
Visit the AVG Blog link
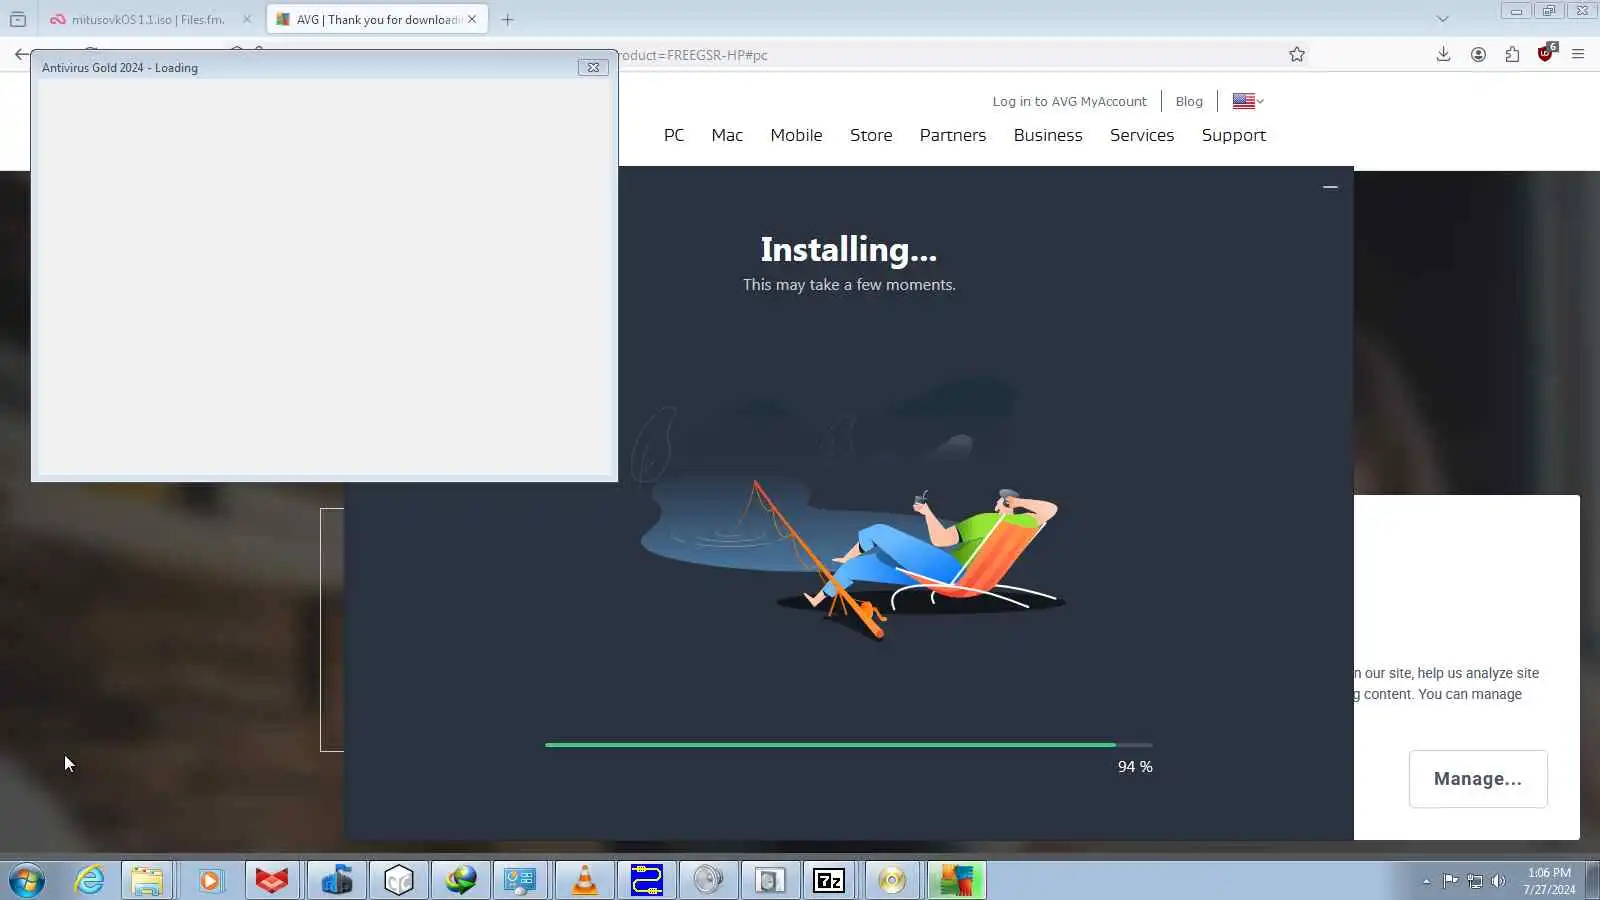click(x=1189, y=101)
